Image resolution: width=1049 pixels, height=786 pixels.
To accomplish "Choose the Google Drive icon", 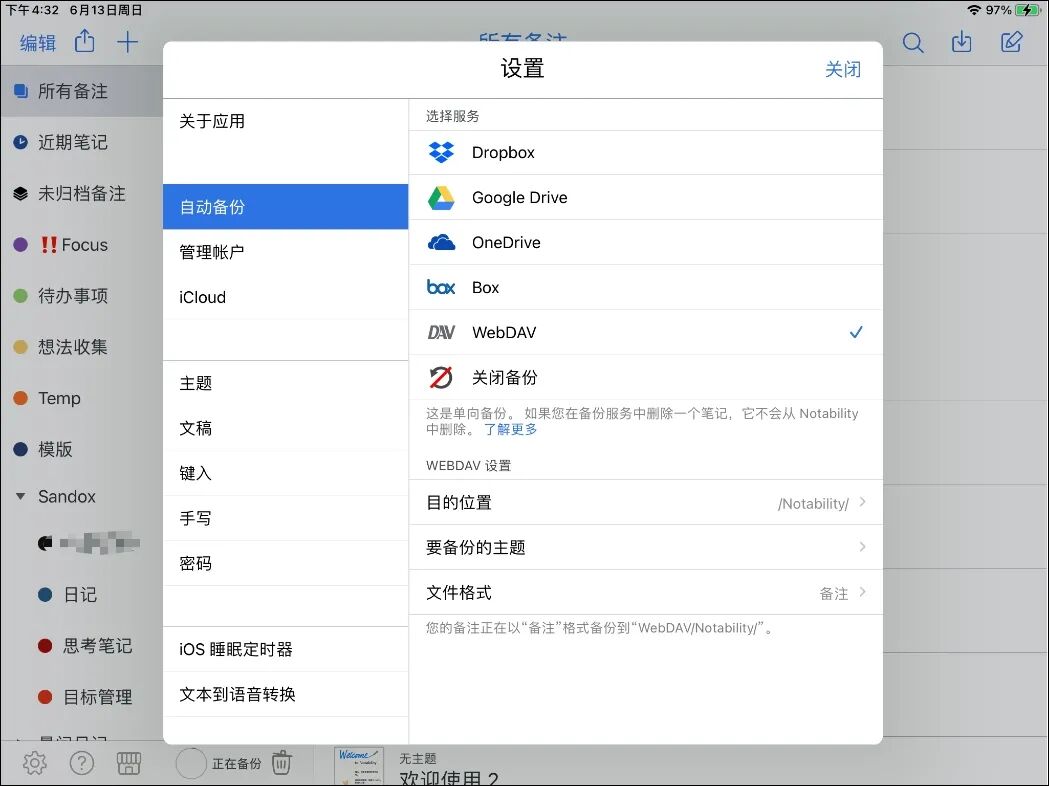I will [441, 197].
